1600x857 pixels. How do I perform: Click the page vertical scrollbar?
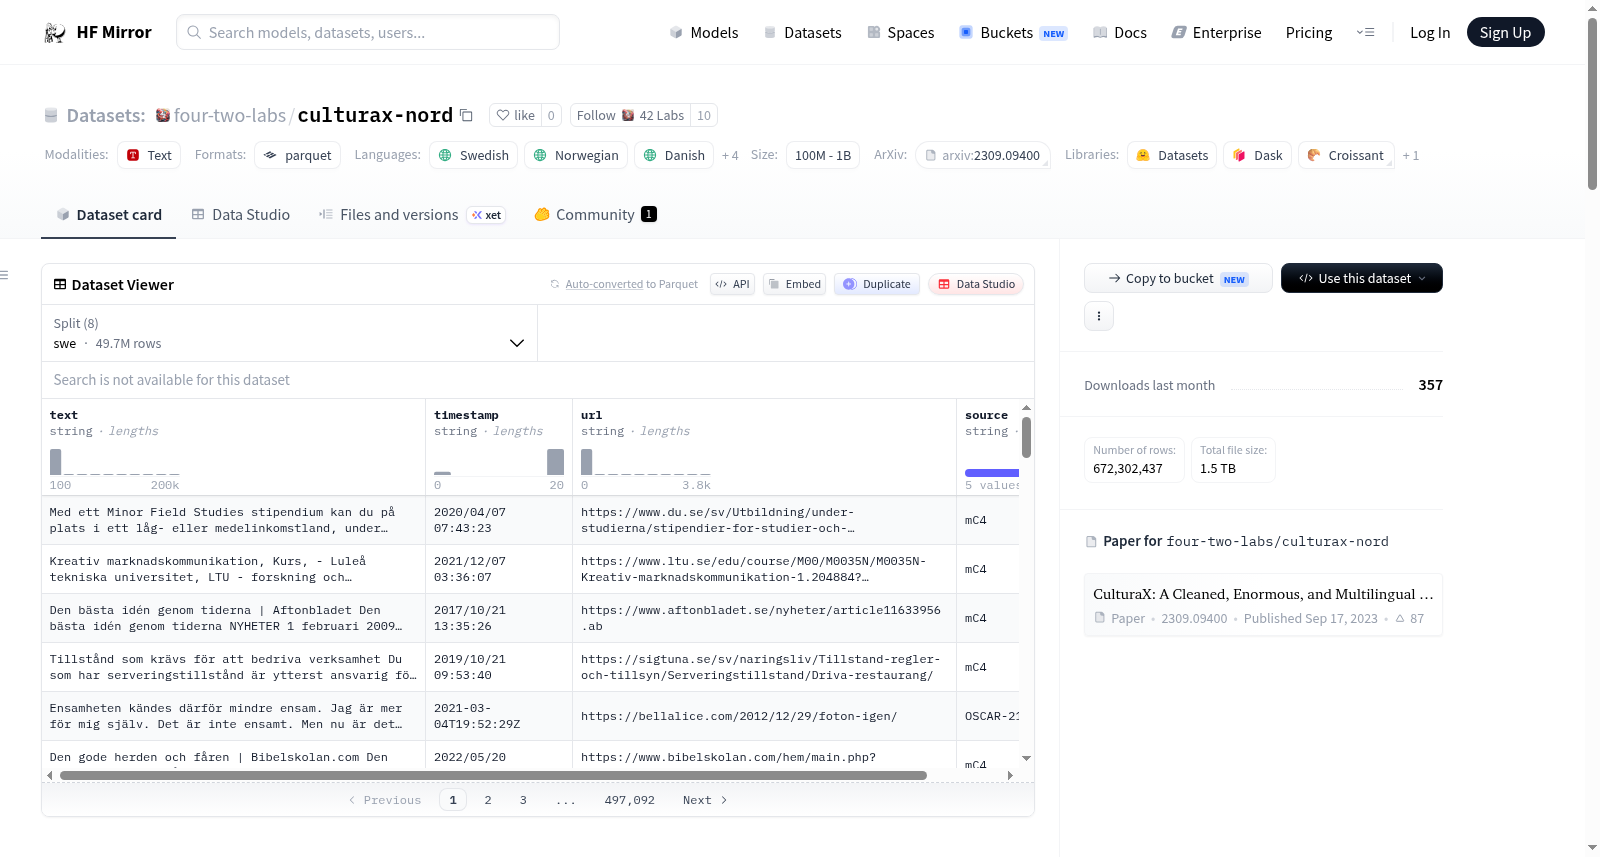click(x=1592, y=103)
